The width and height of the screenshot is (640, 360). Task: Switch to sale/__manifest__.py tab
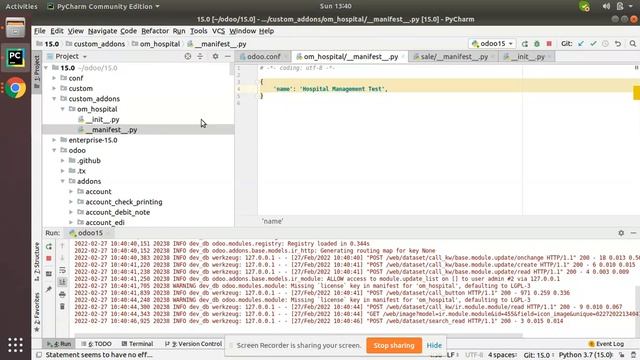pyautogui.click(x=454, y=57)
